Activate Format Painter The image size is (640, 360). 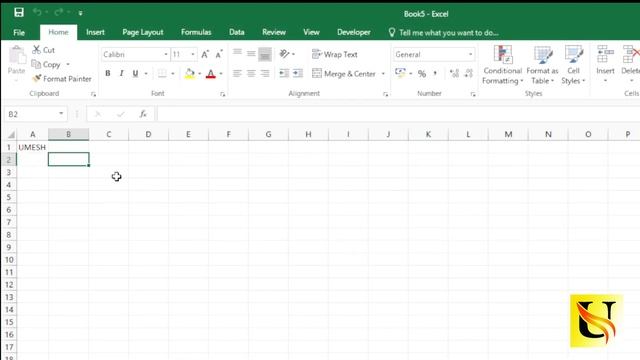click(62, 79)
